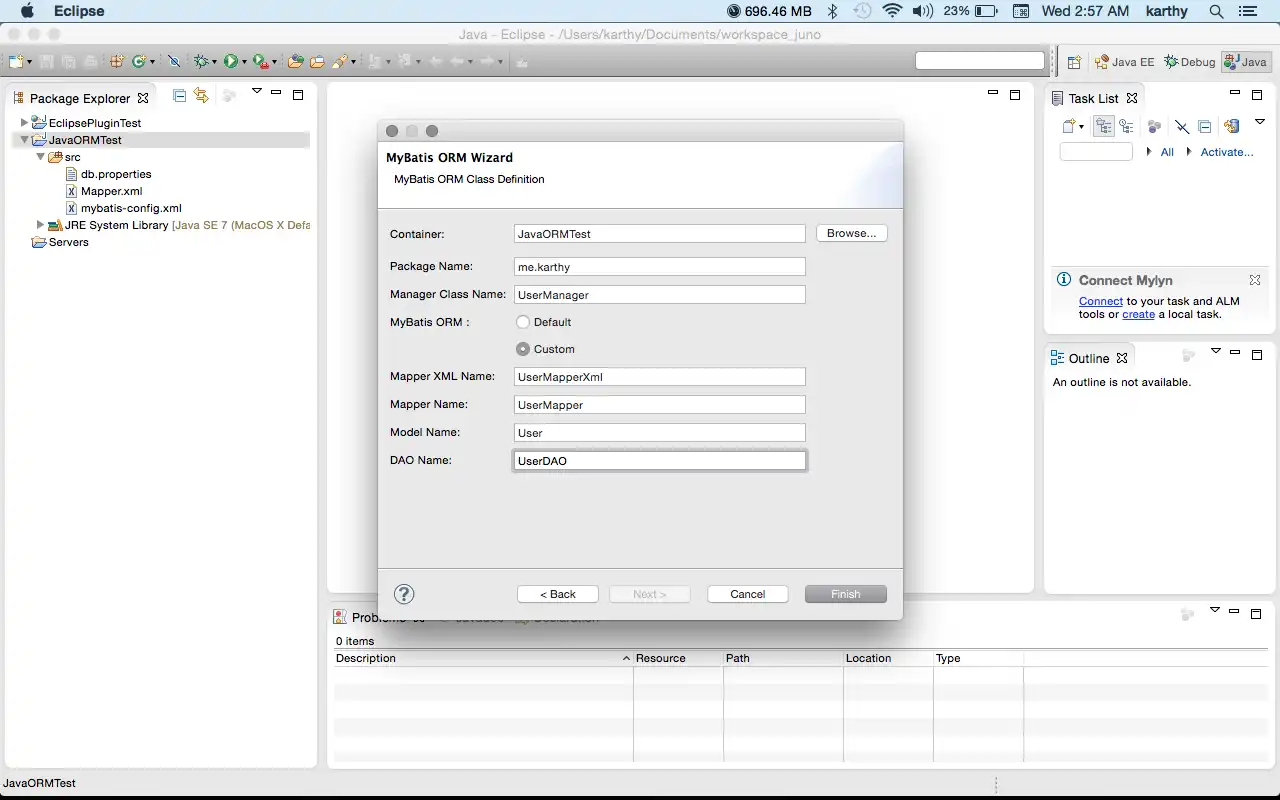Click the New wizard toolbar icon
The image size is (1280, 800).
point(17,61)
